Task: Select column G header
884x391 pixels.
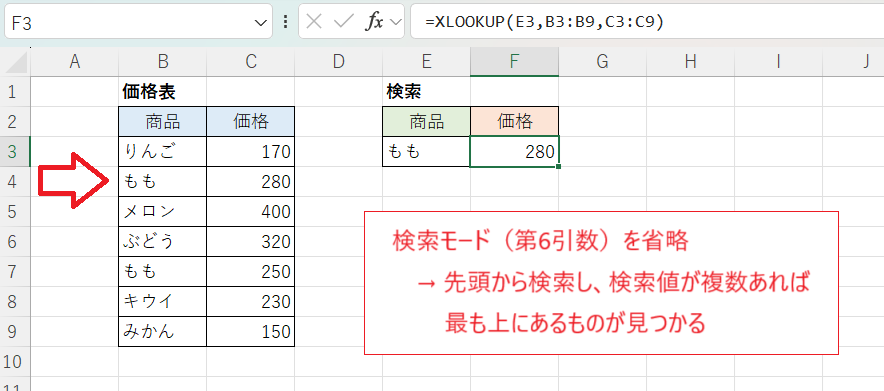Action: click(x=603, y=62)
